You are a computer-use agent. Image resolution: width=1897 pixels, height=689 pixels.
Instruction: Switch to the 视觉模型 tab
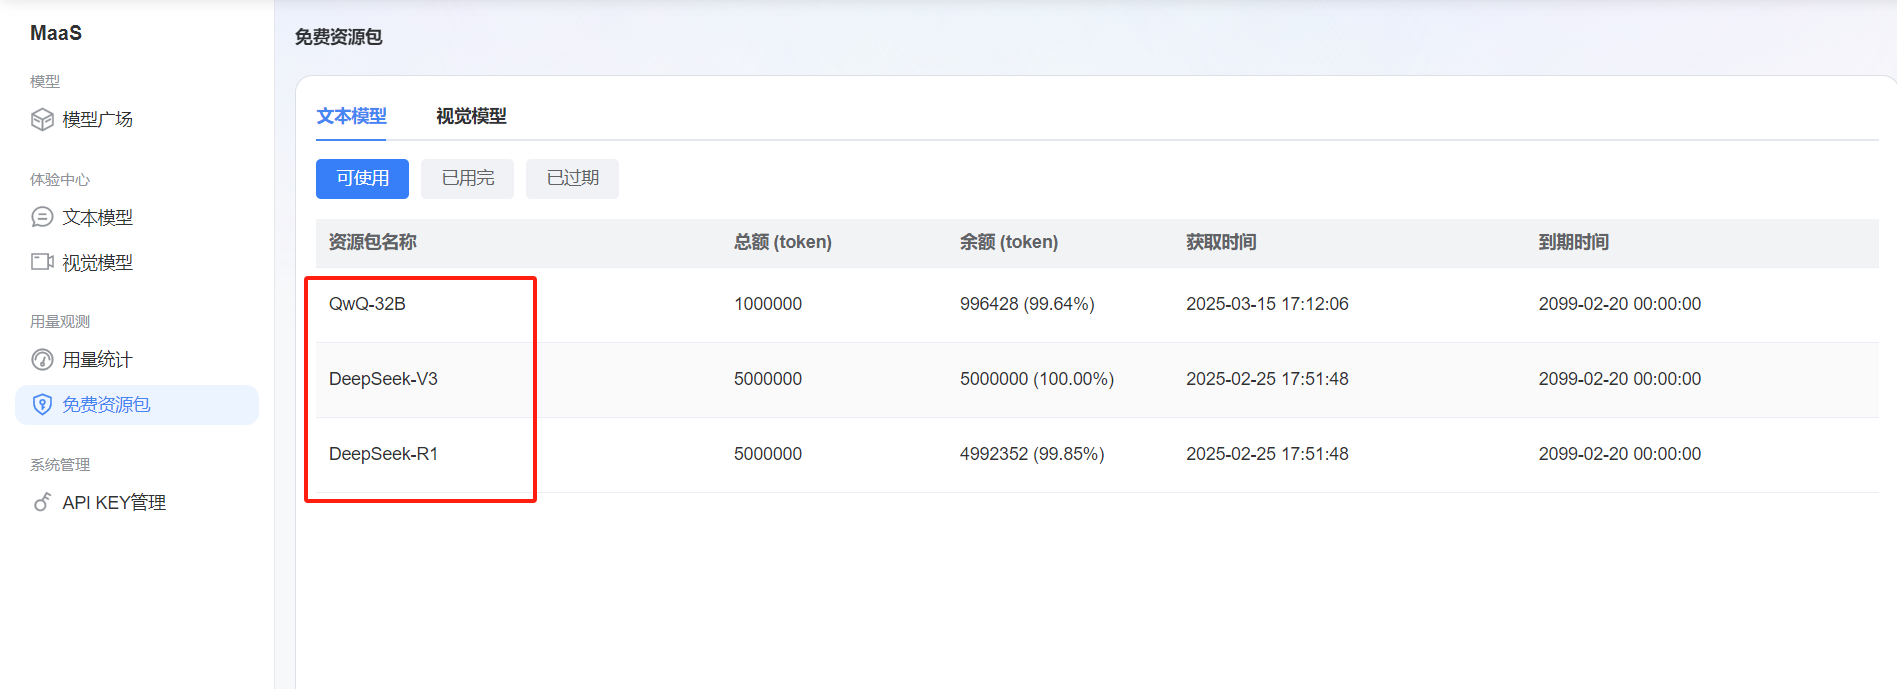(x=471, y=116)
